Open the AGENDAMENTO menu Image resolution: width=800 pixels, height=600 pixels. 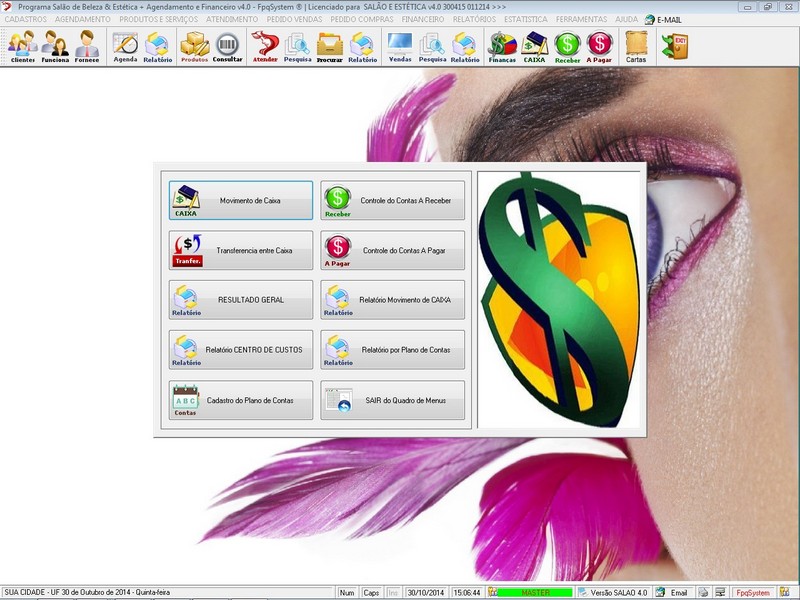click(83, 19)
